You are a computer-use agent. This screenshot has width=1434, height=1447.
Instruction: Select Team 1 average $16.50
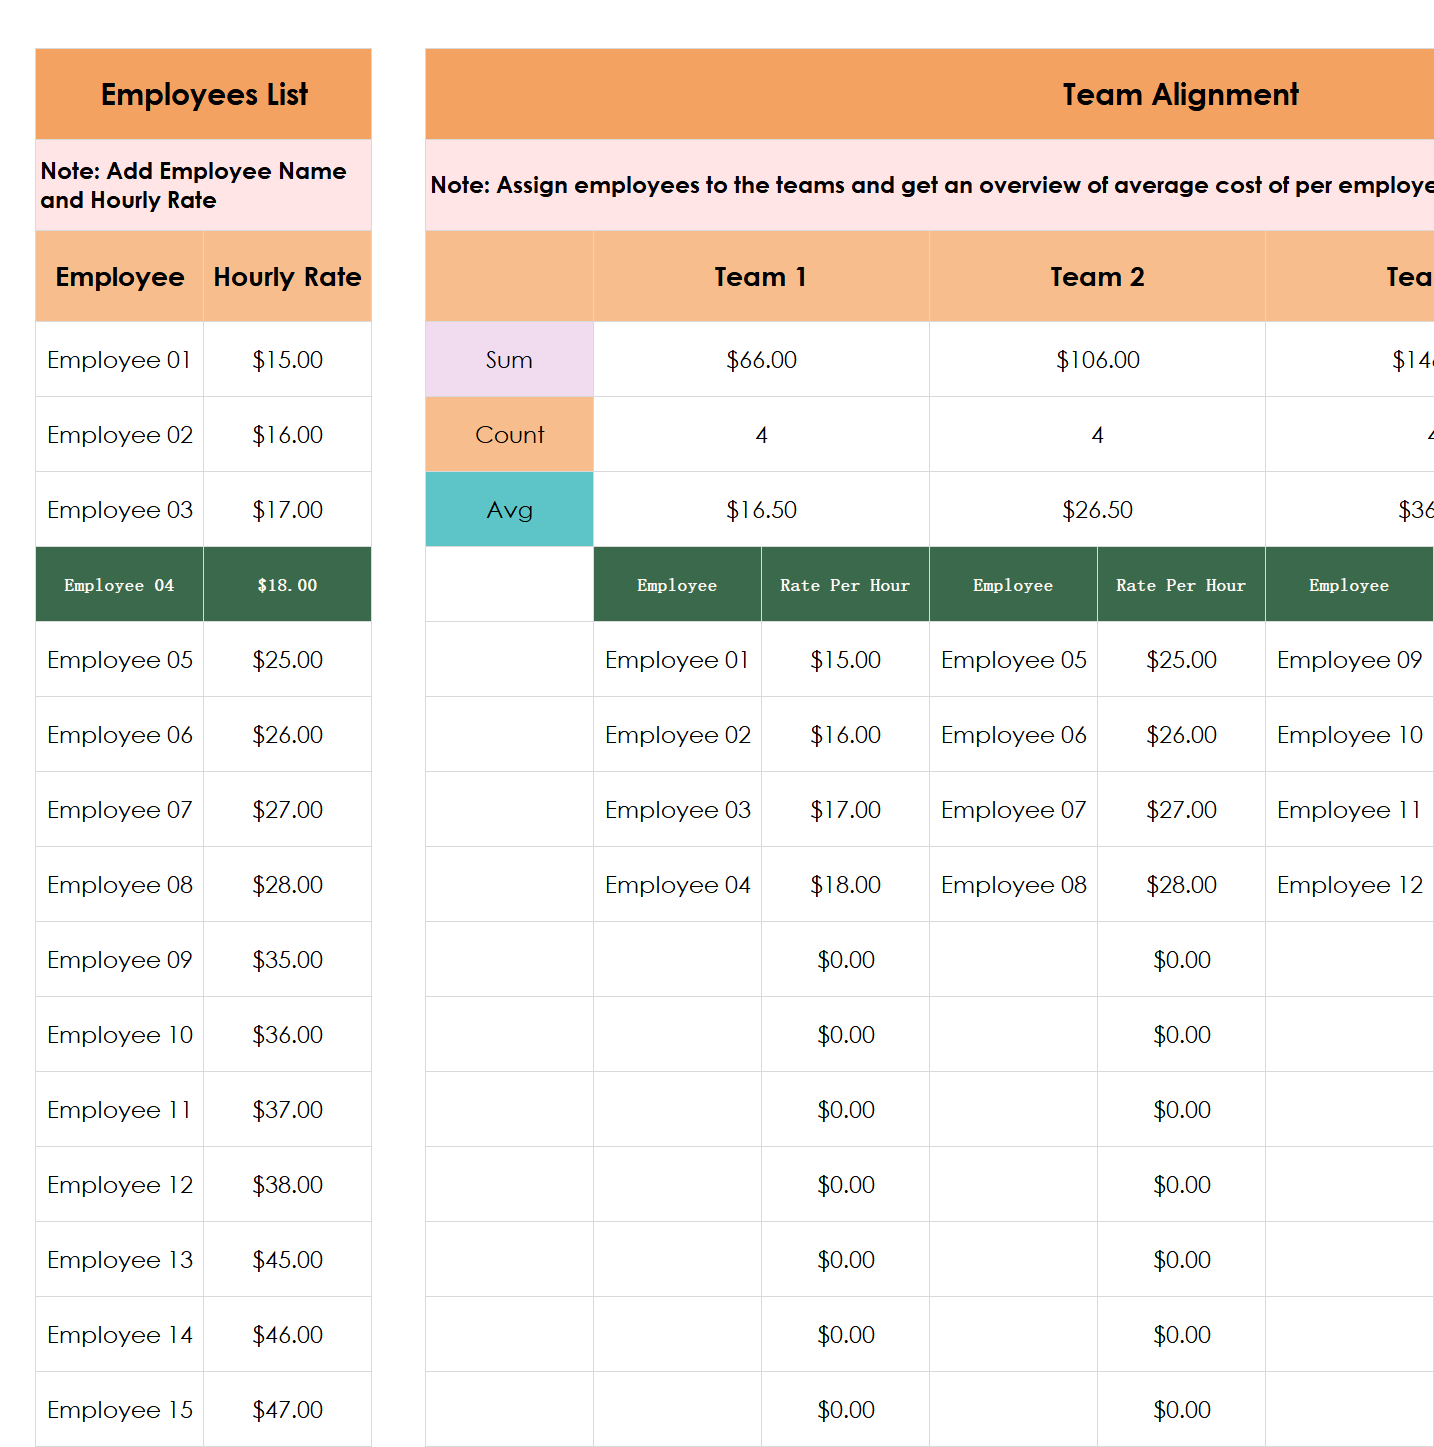(761, 510)
